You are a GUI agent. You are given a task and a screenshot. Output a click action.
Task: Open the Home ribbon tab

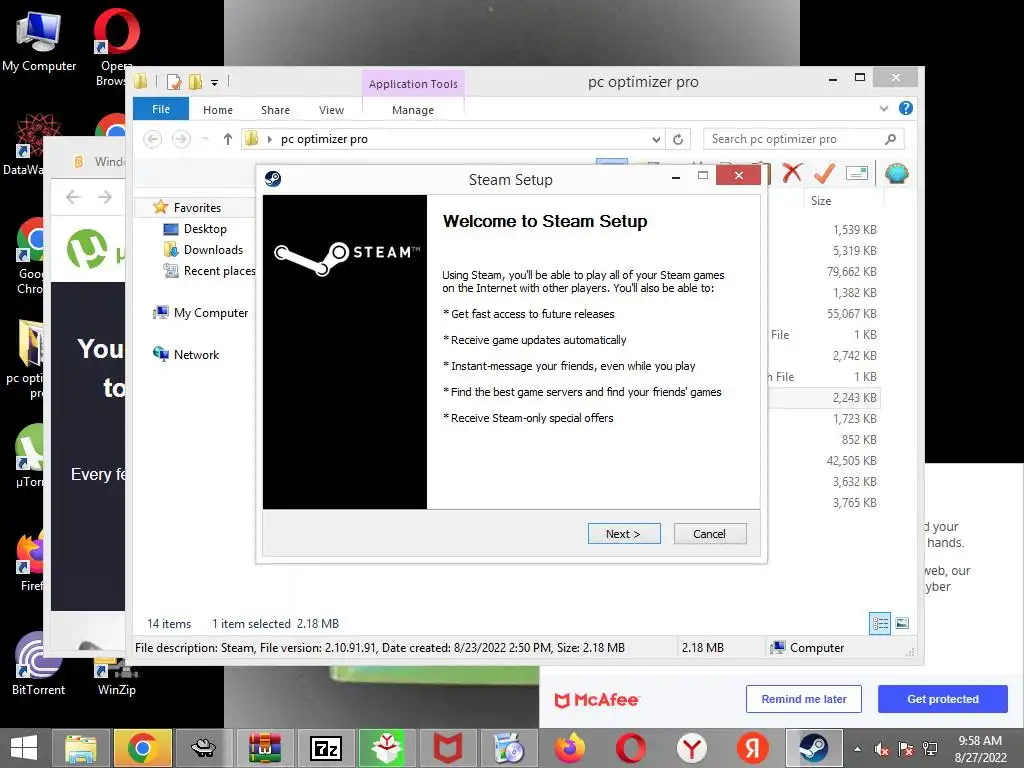click(x=217, y=110)
